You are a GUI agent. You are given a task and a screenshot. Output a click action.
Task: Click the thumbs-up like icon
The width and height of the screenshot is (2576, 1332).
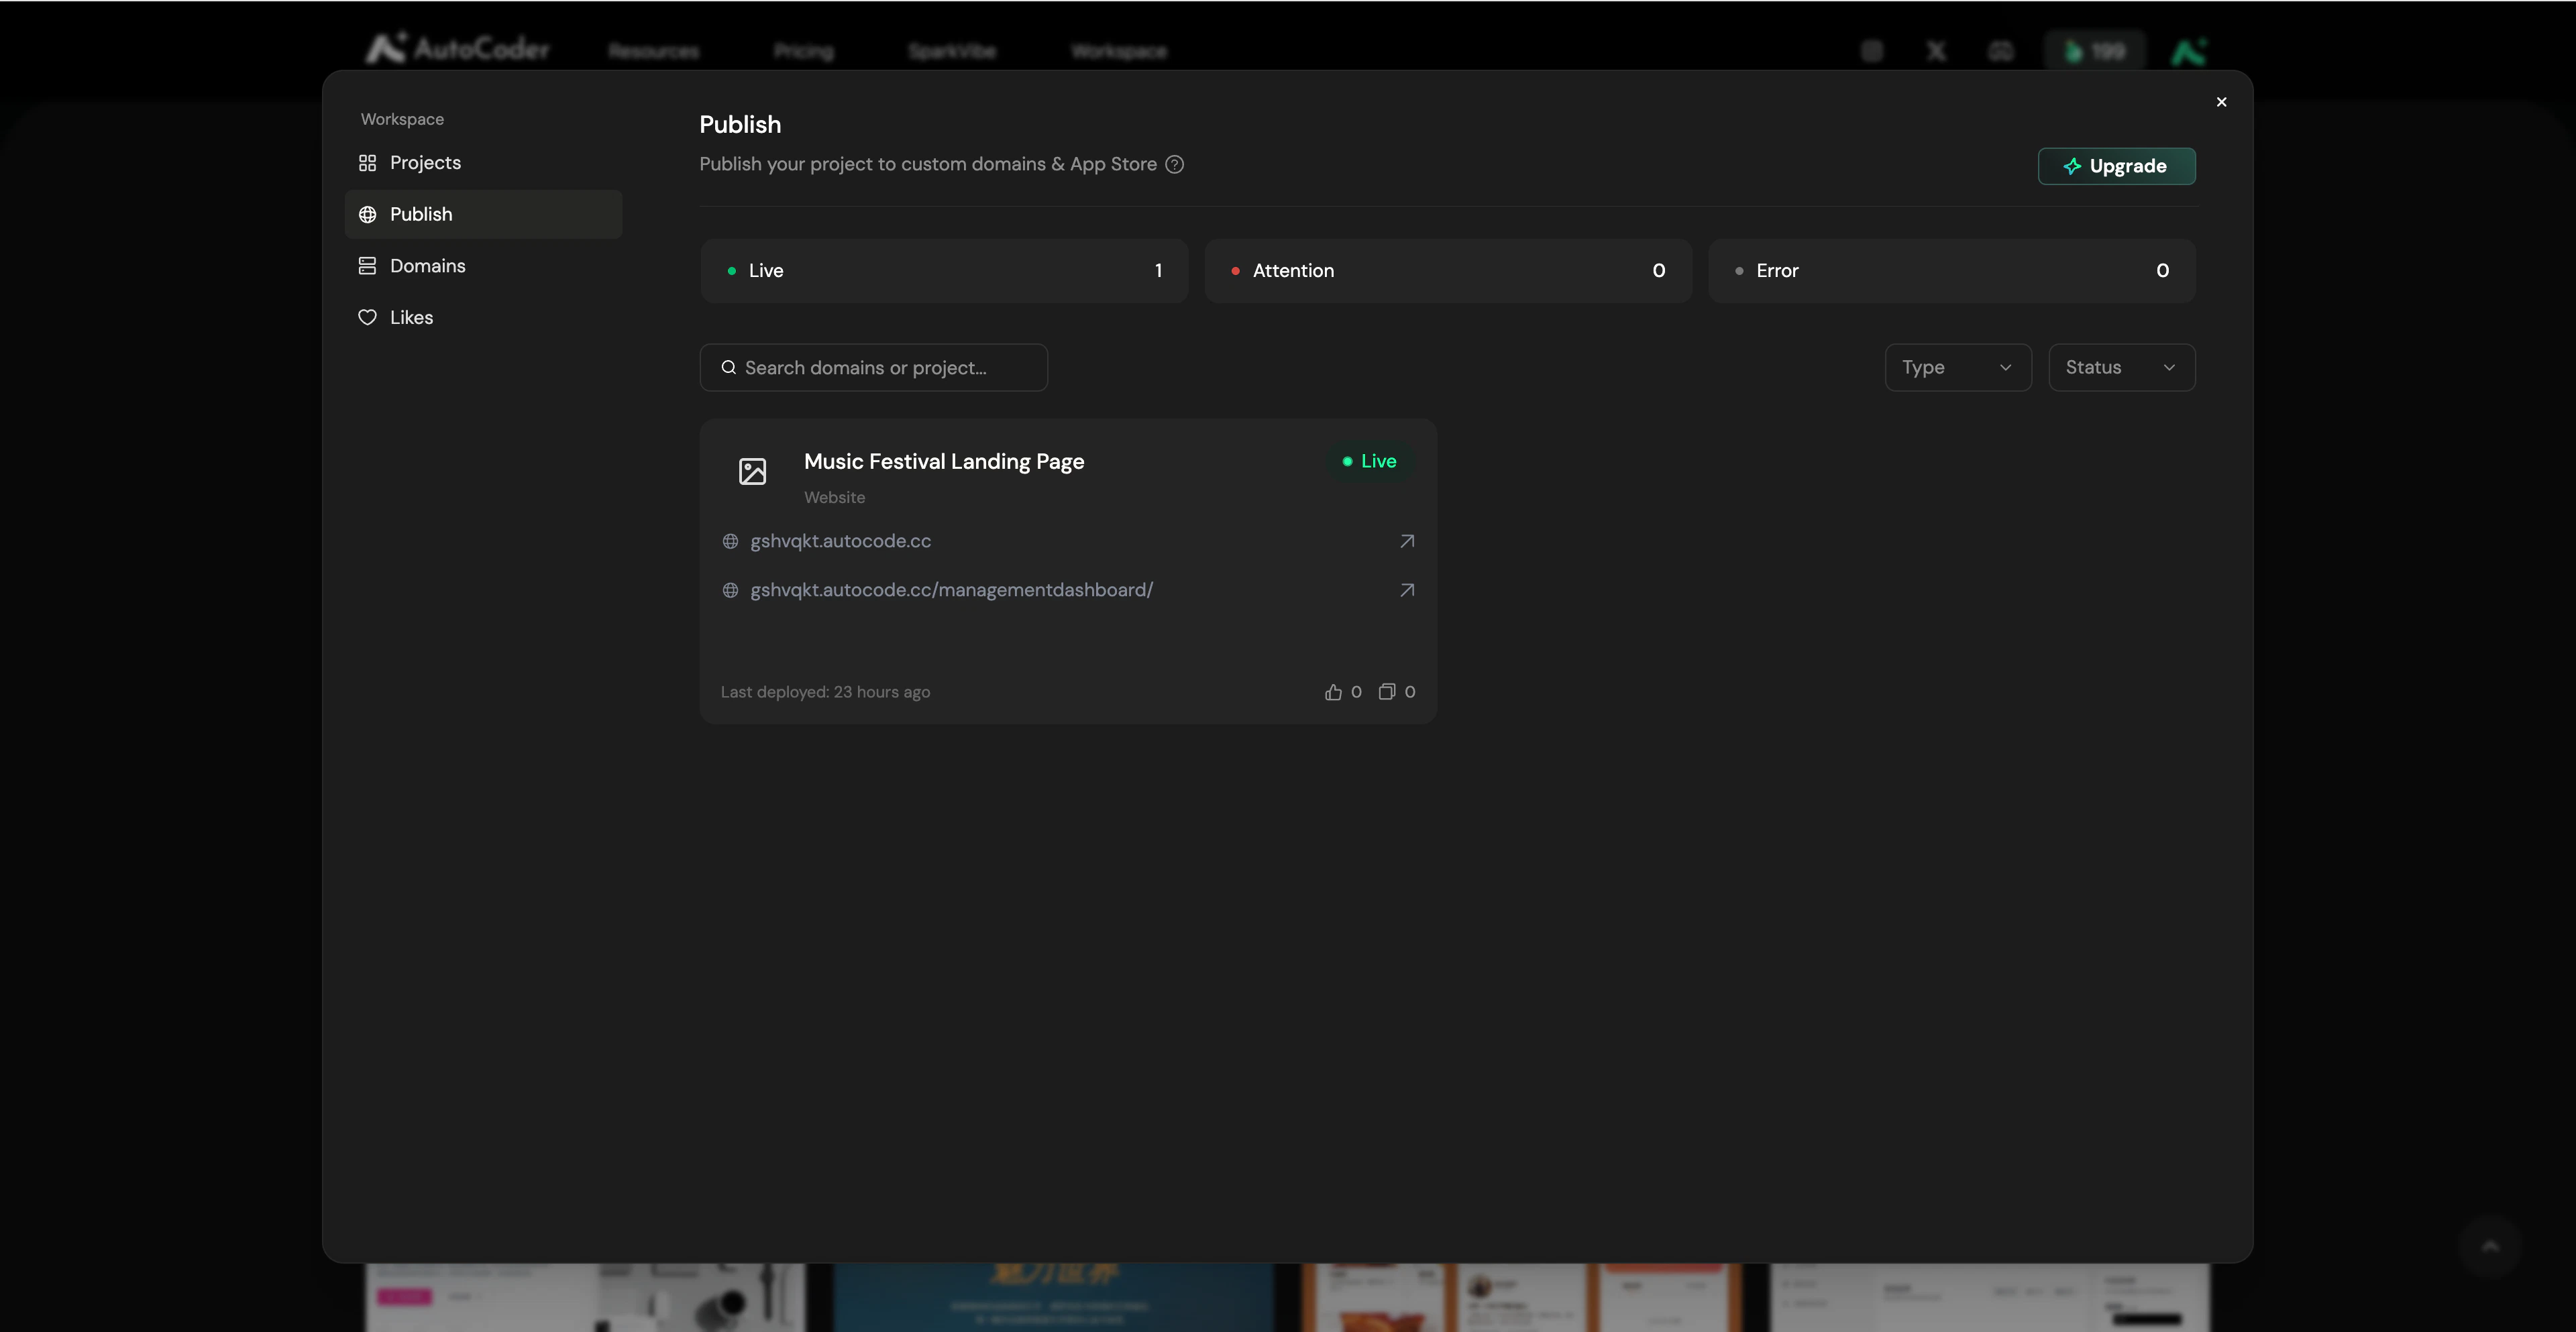point(1333,692)
